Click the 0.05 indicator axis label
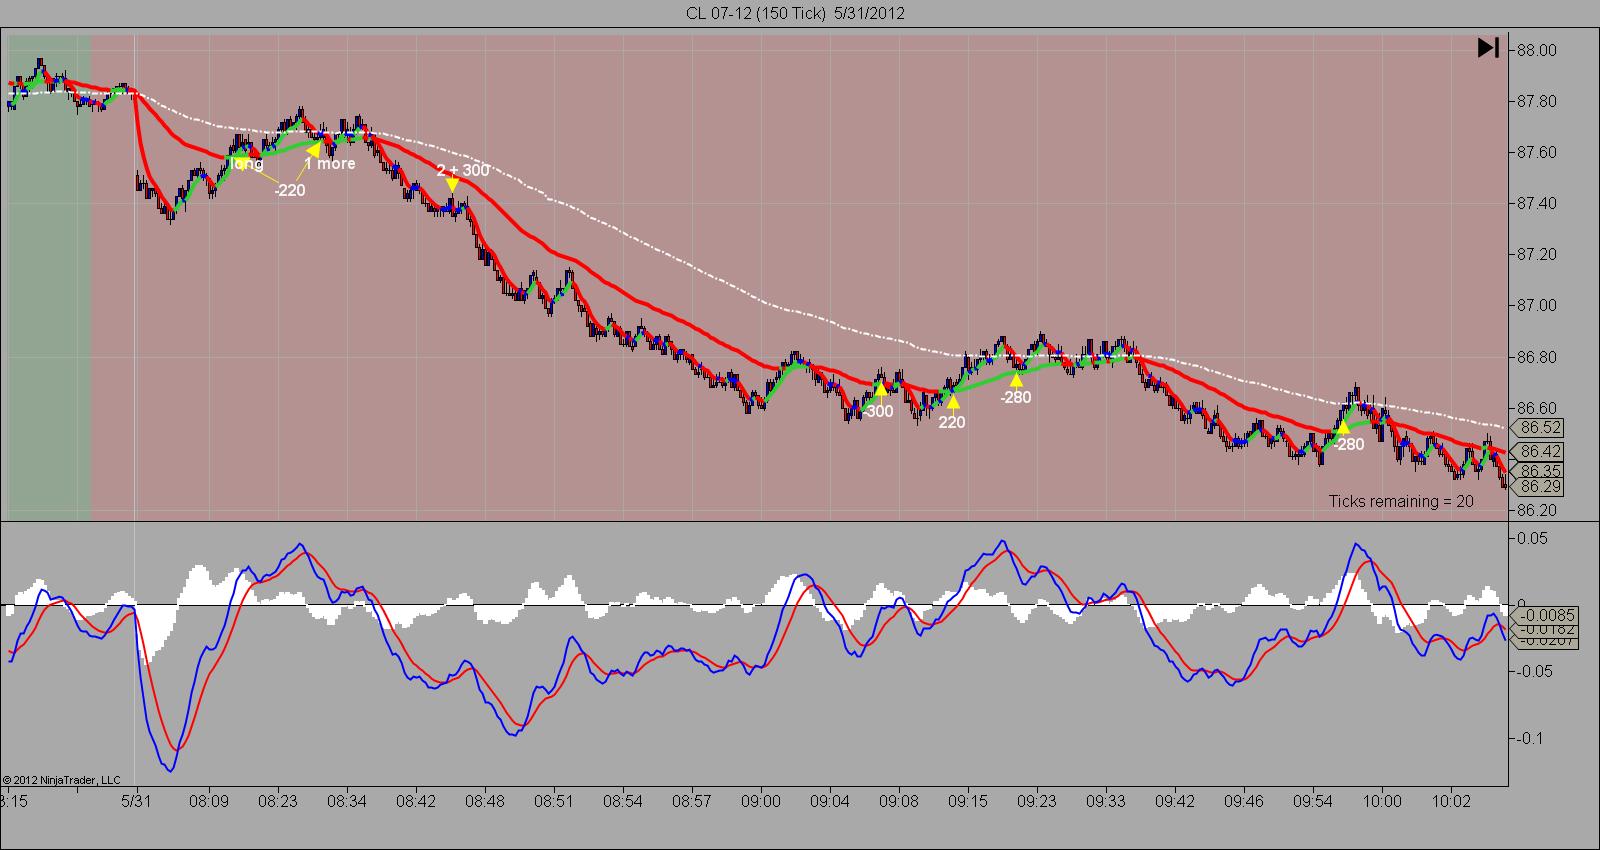1600x850 pixels. click(1532, 538)
